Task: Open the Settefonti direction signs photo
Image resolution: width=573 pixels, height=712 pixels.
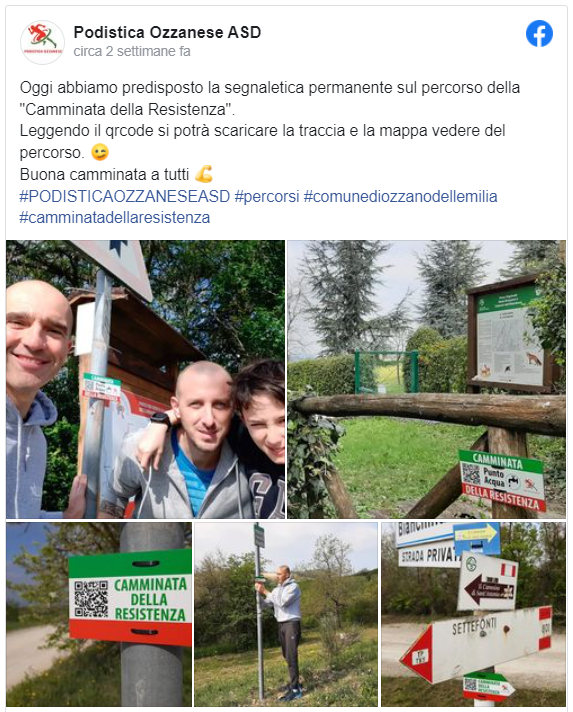Action: click(474, 614)
